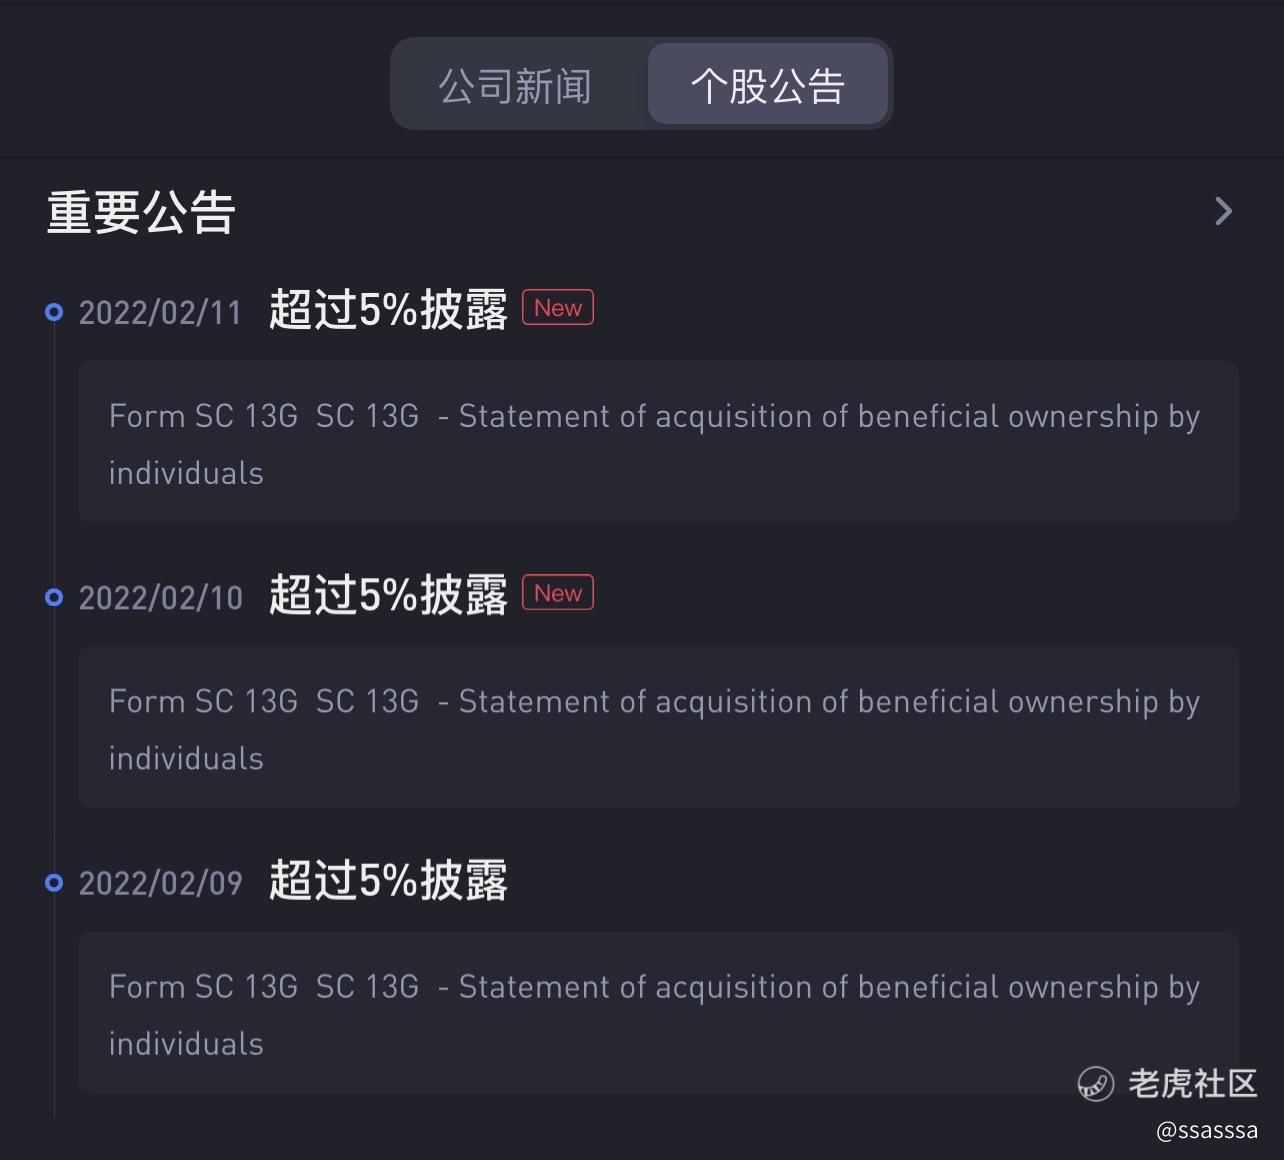Click the 2022/02/09 date label

coord(160,883)
